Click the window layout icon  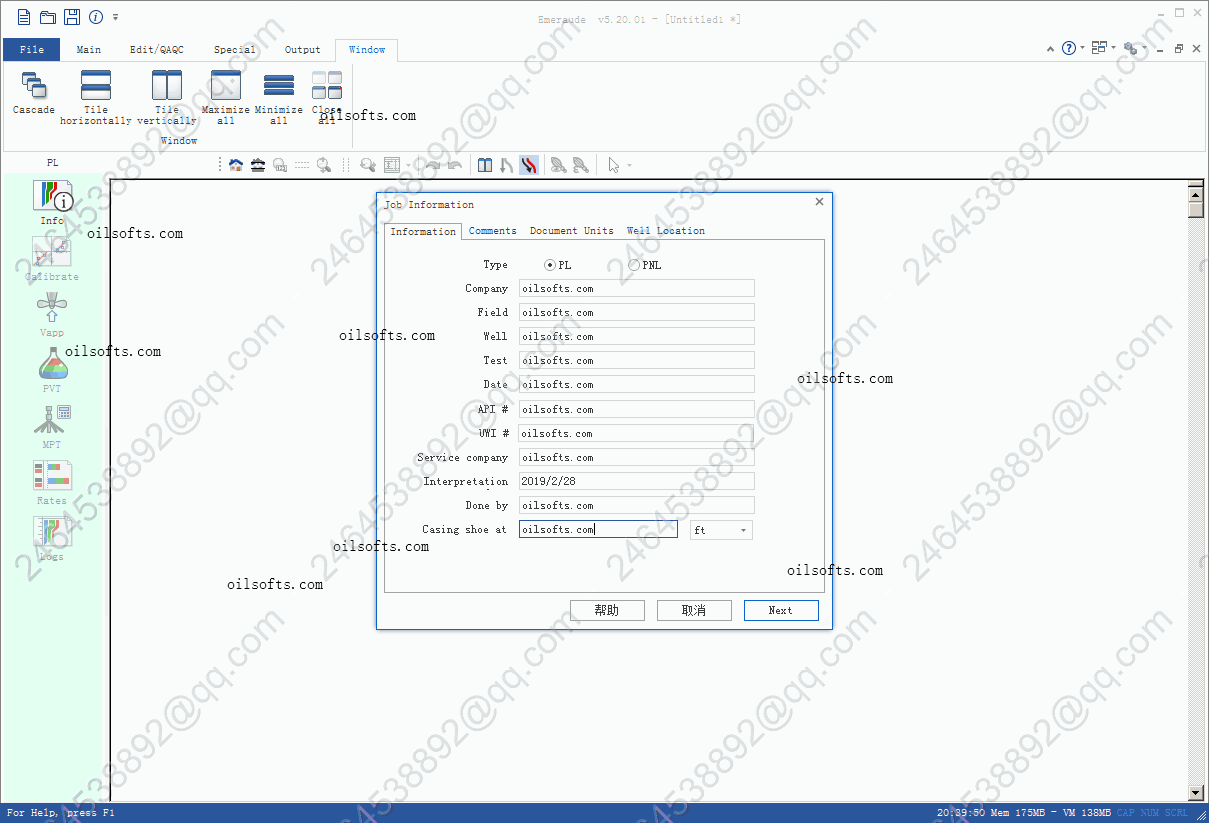(1100, 48)
